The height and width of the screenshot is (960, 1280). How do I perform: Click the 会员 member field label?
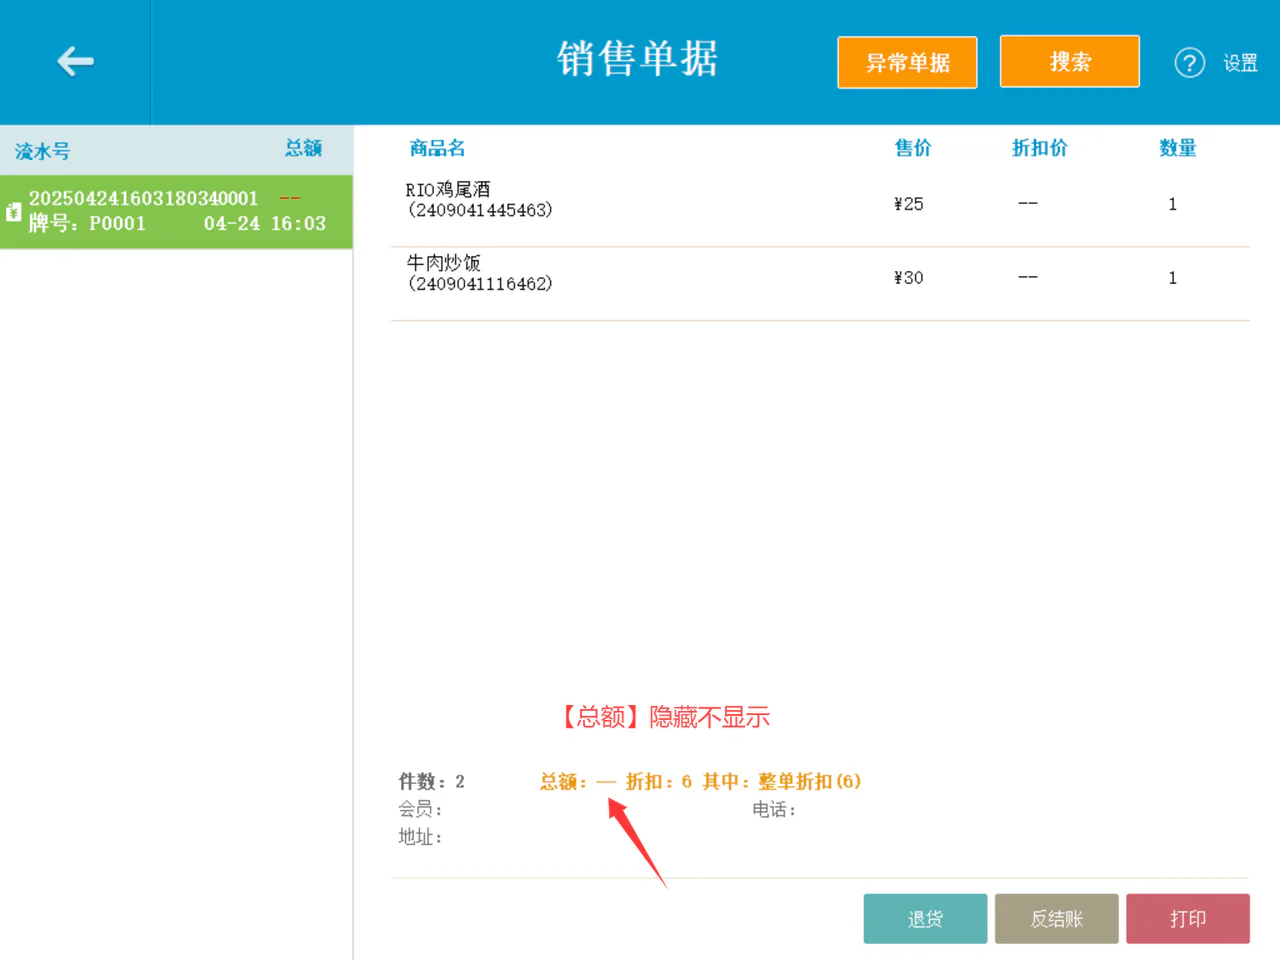[420, 809]
